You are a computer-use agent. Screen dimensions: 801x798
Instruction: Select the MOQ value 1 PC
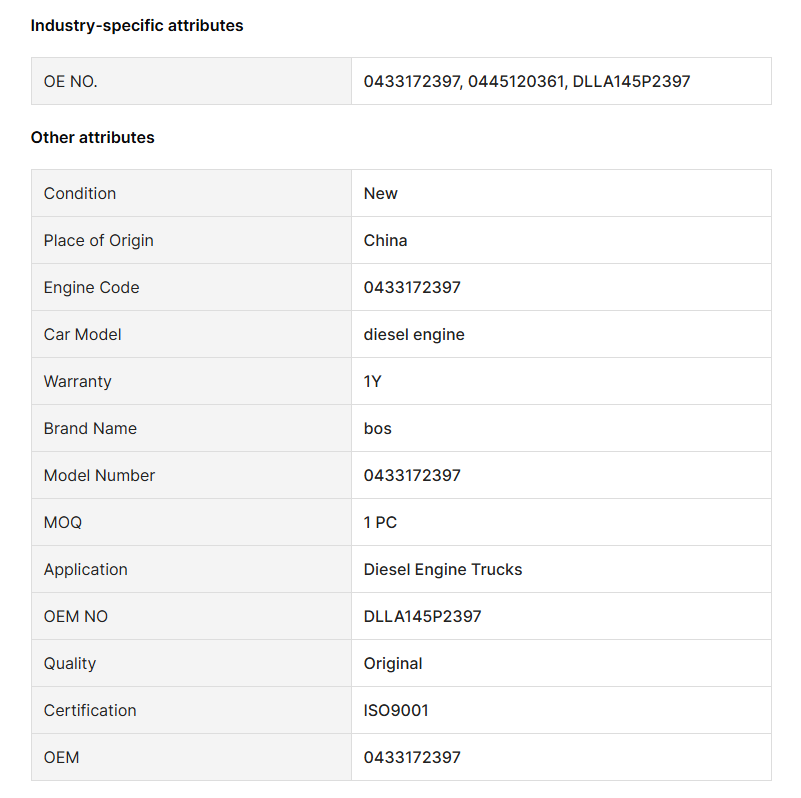380,523
